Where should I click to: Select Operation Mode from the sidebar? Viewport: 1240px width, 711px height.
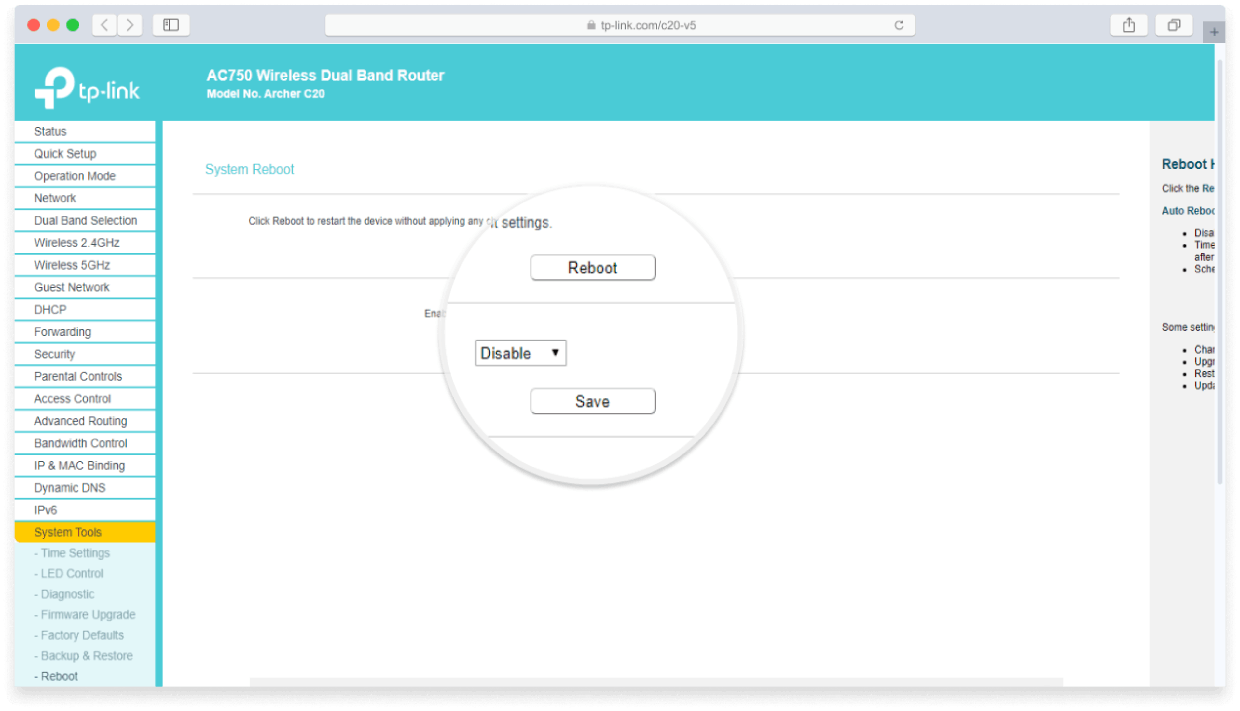pyautogui.click(x=86, y=176)
